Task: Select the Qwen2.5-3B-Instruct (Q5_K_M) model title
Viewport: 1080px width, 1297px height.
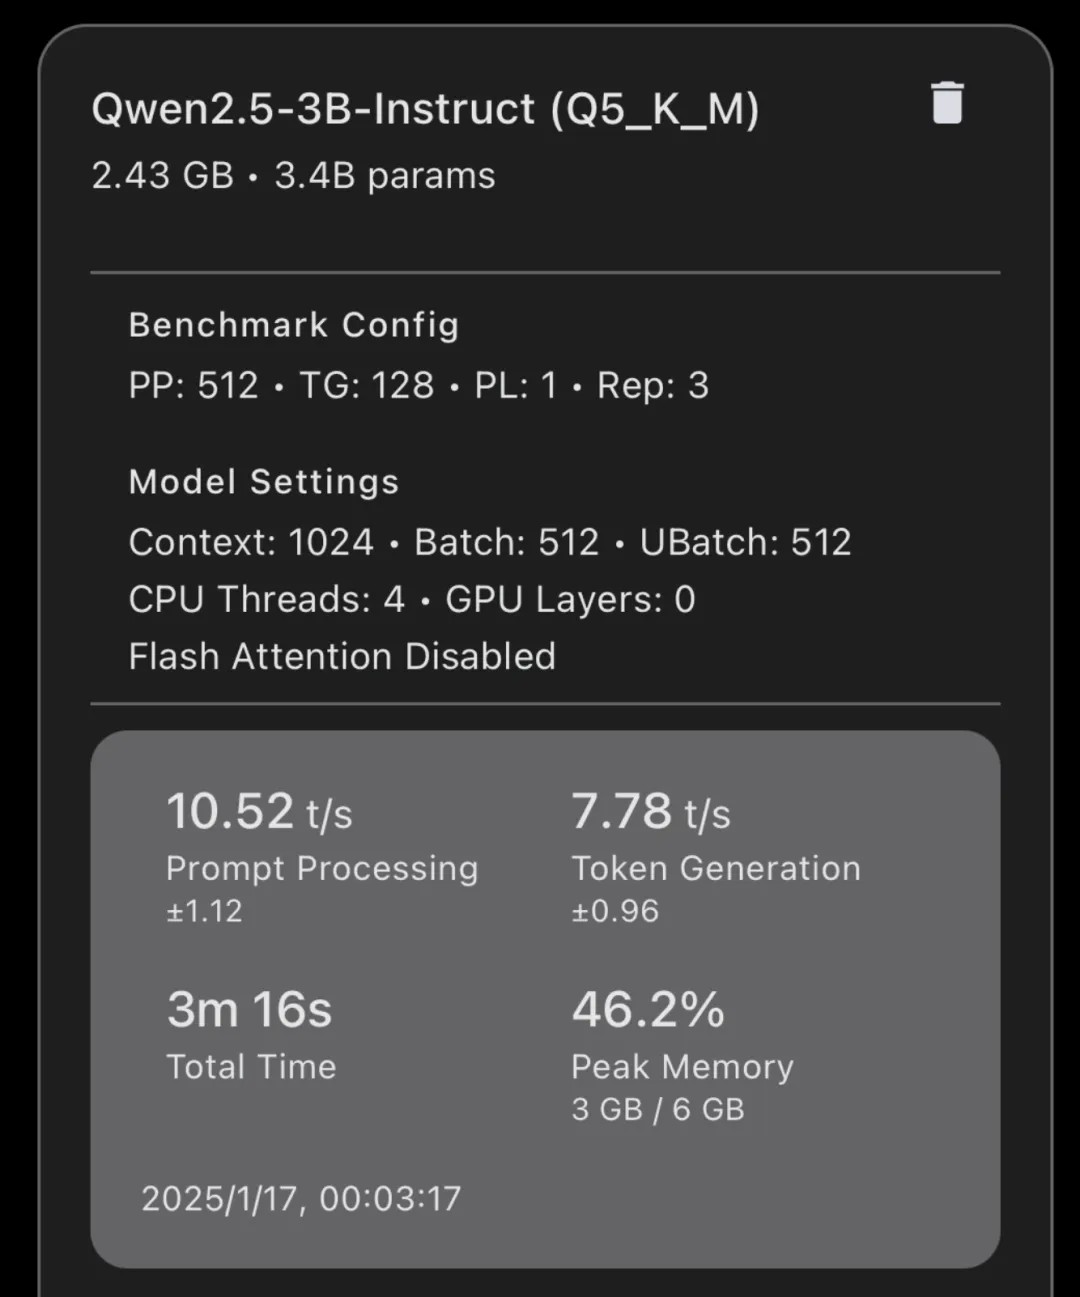Action: (425, 109)
